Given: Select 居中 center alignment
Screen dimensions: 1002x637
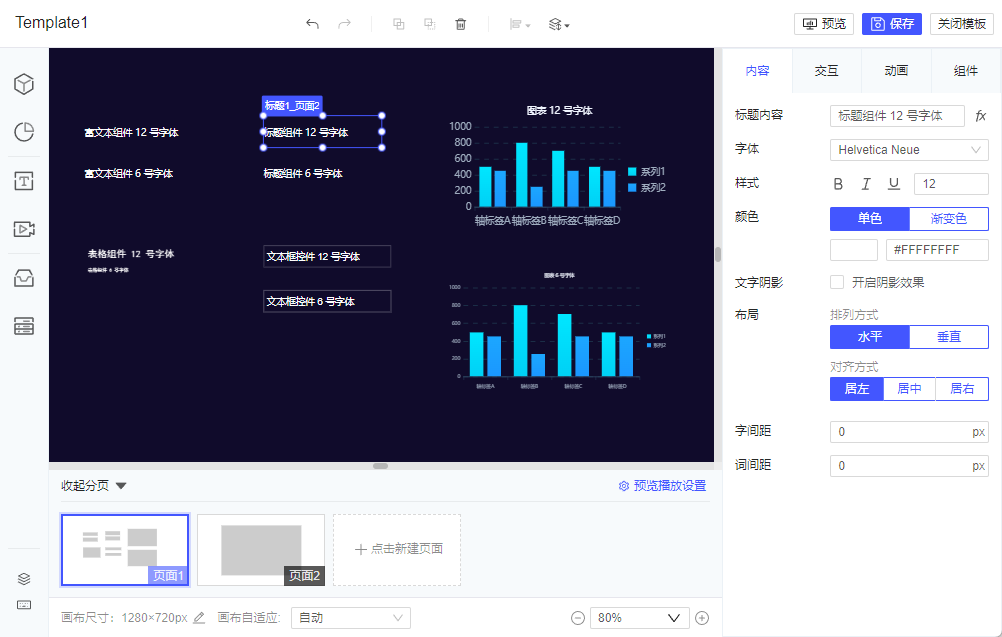Looking at the screenshot, I should coord(909,388).
